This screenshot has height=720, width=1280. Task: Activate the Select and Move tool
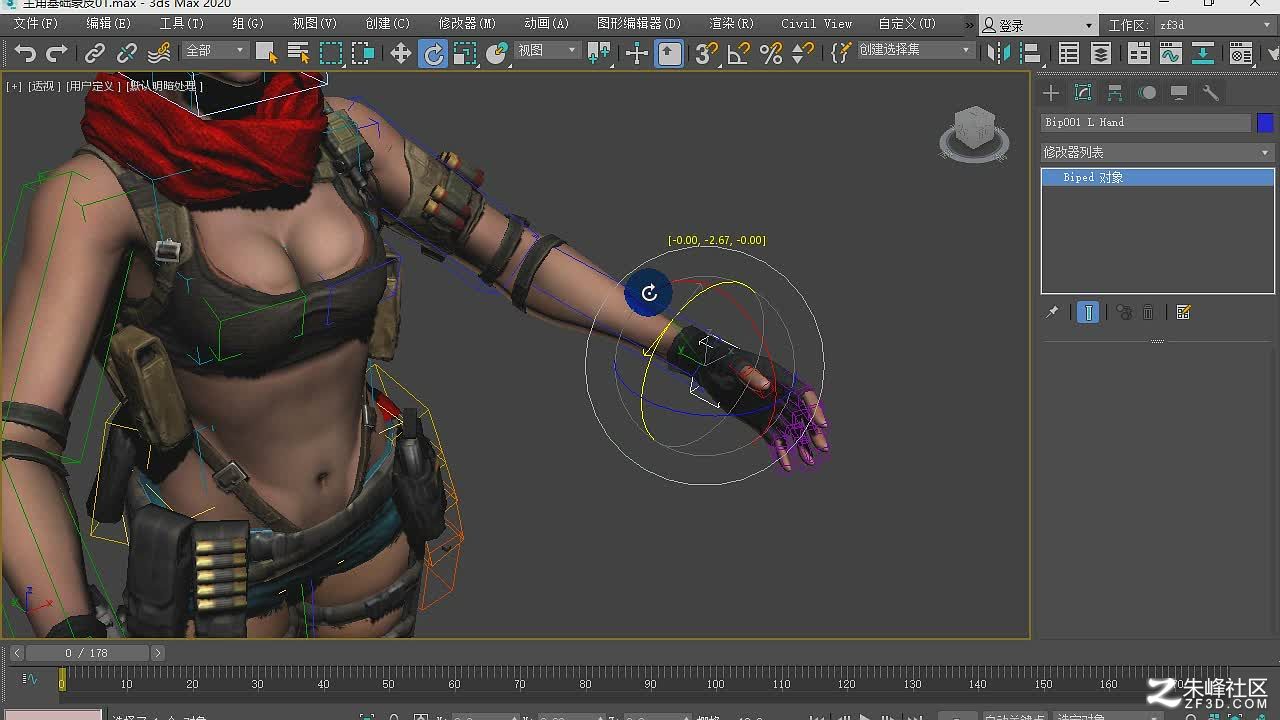(x=401, y=53)
